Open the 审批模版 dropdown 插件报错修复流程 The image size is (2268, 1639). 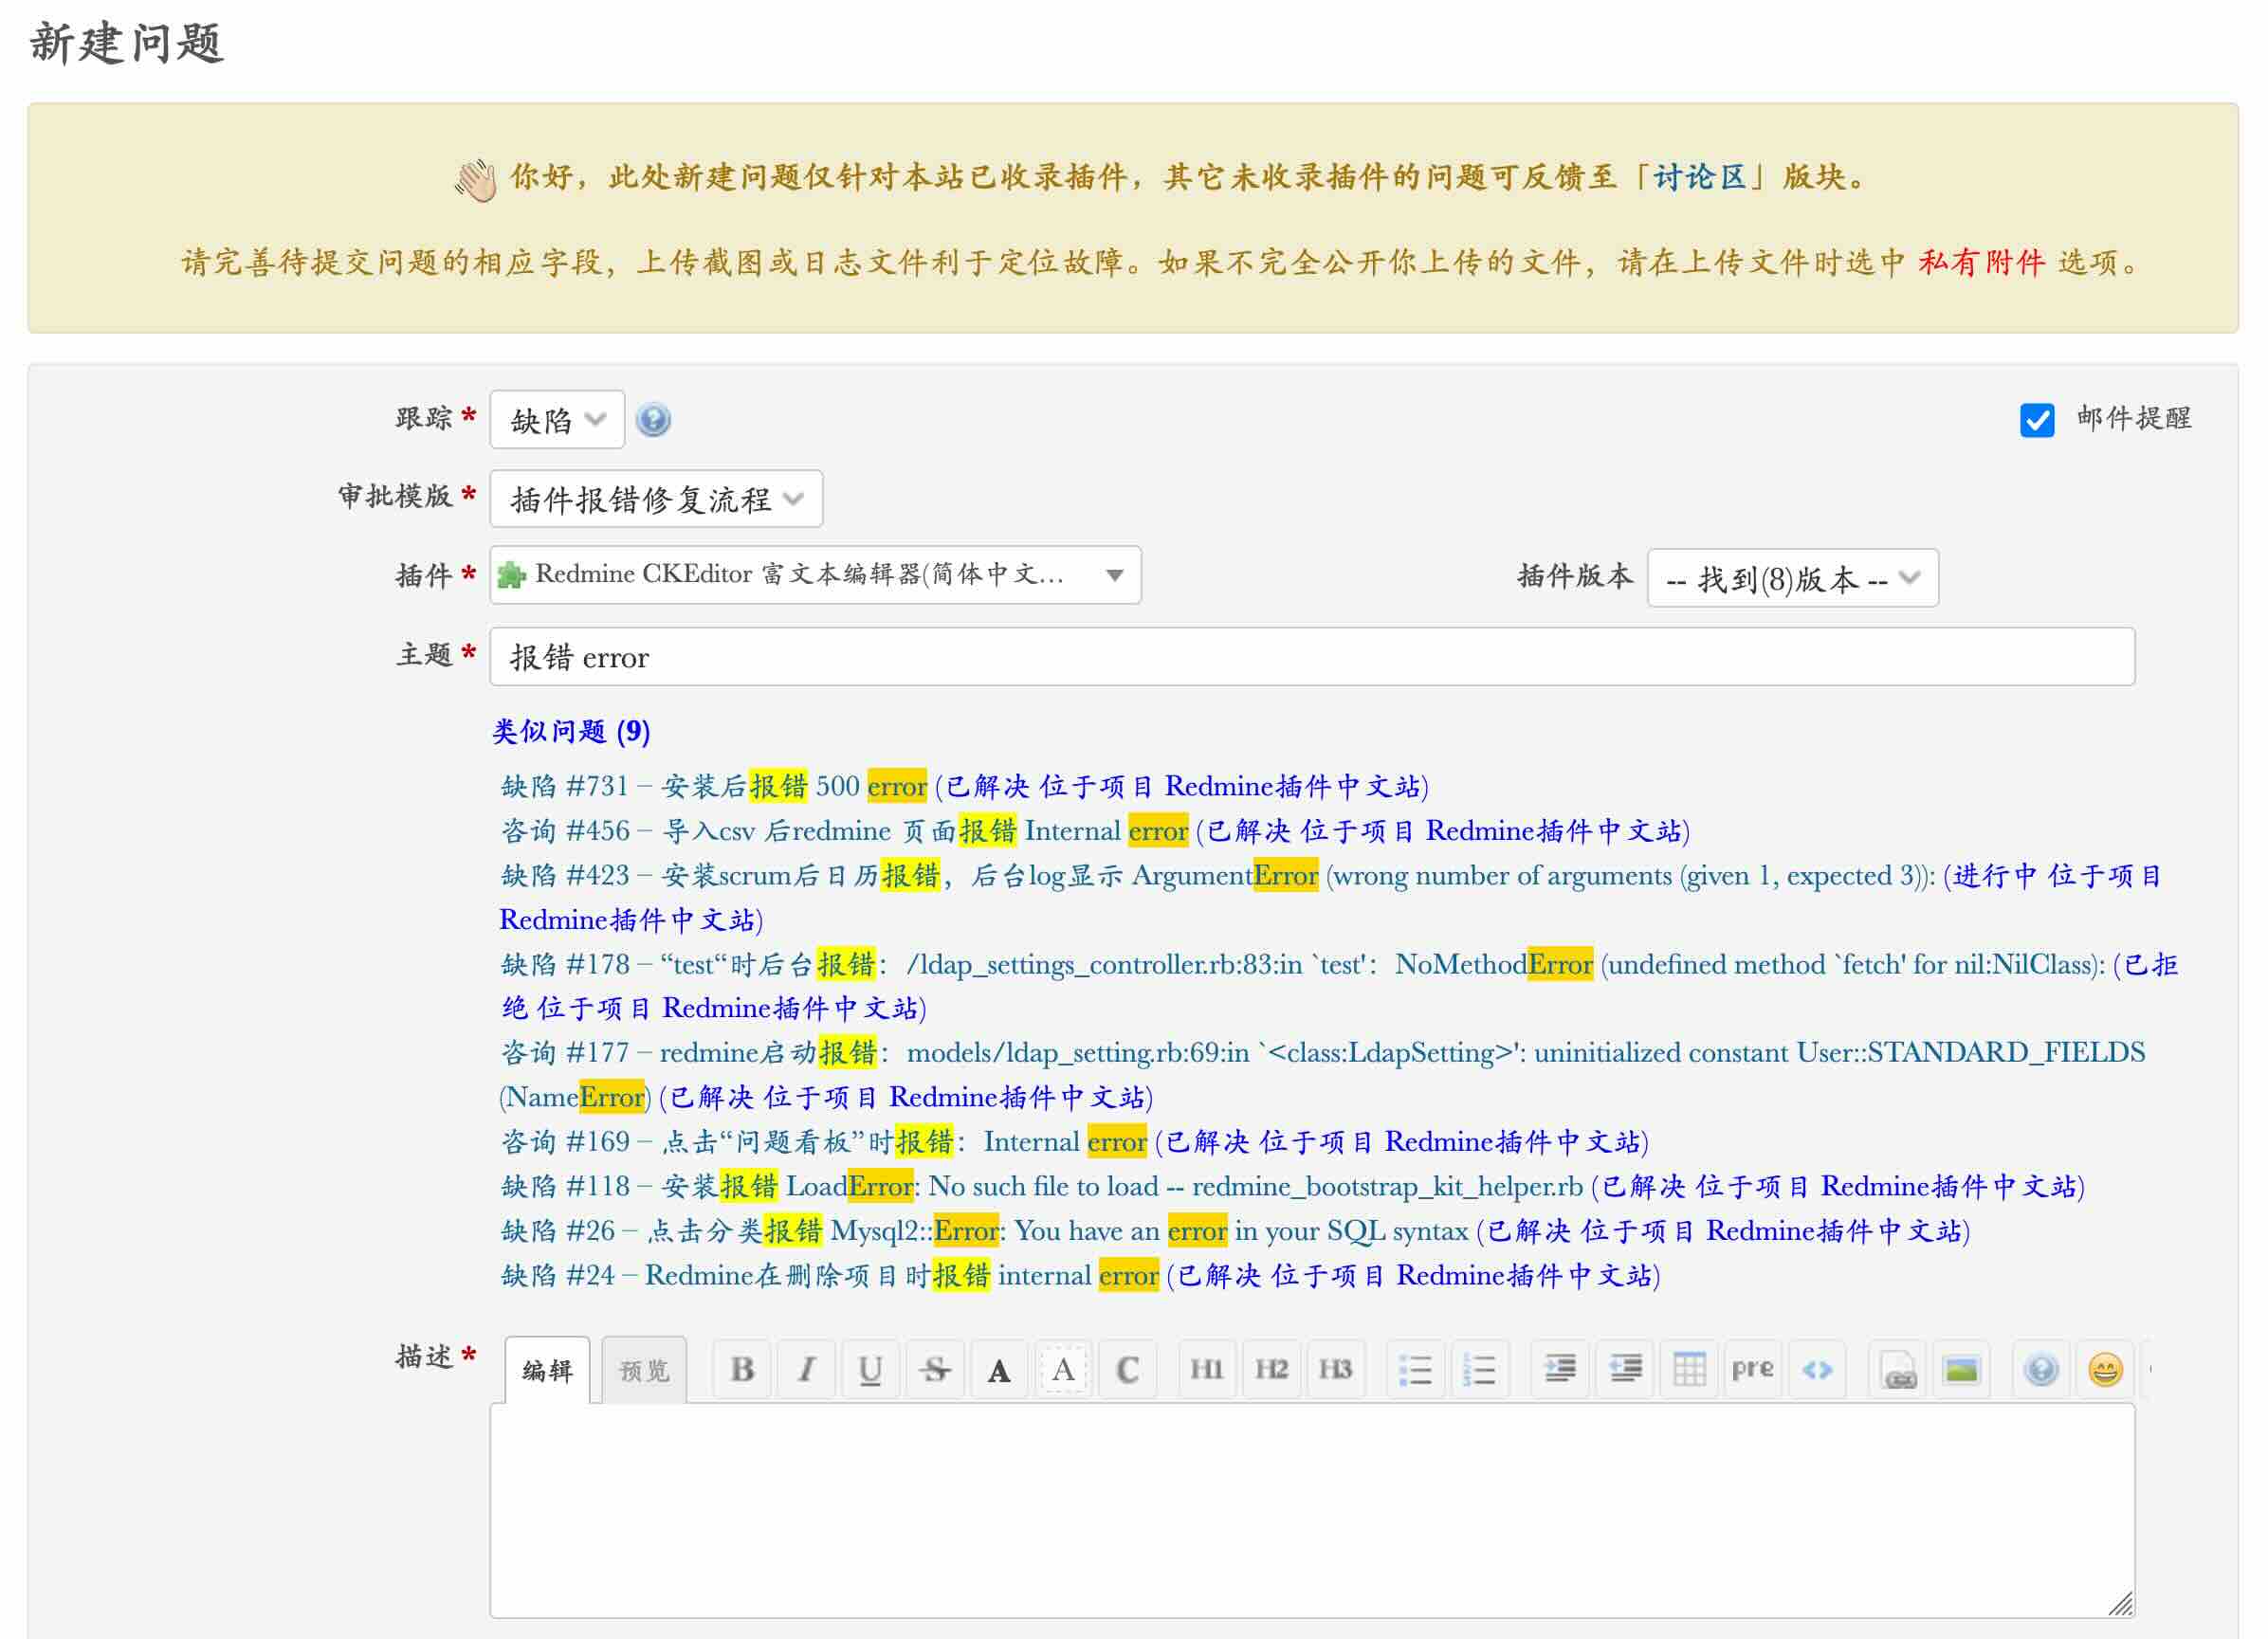(x=656, y=498)
